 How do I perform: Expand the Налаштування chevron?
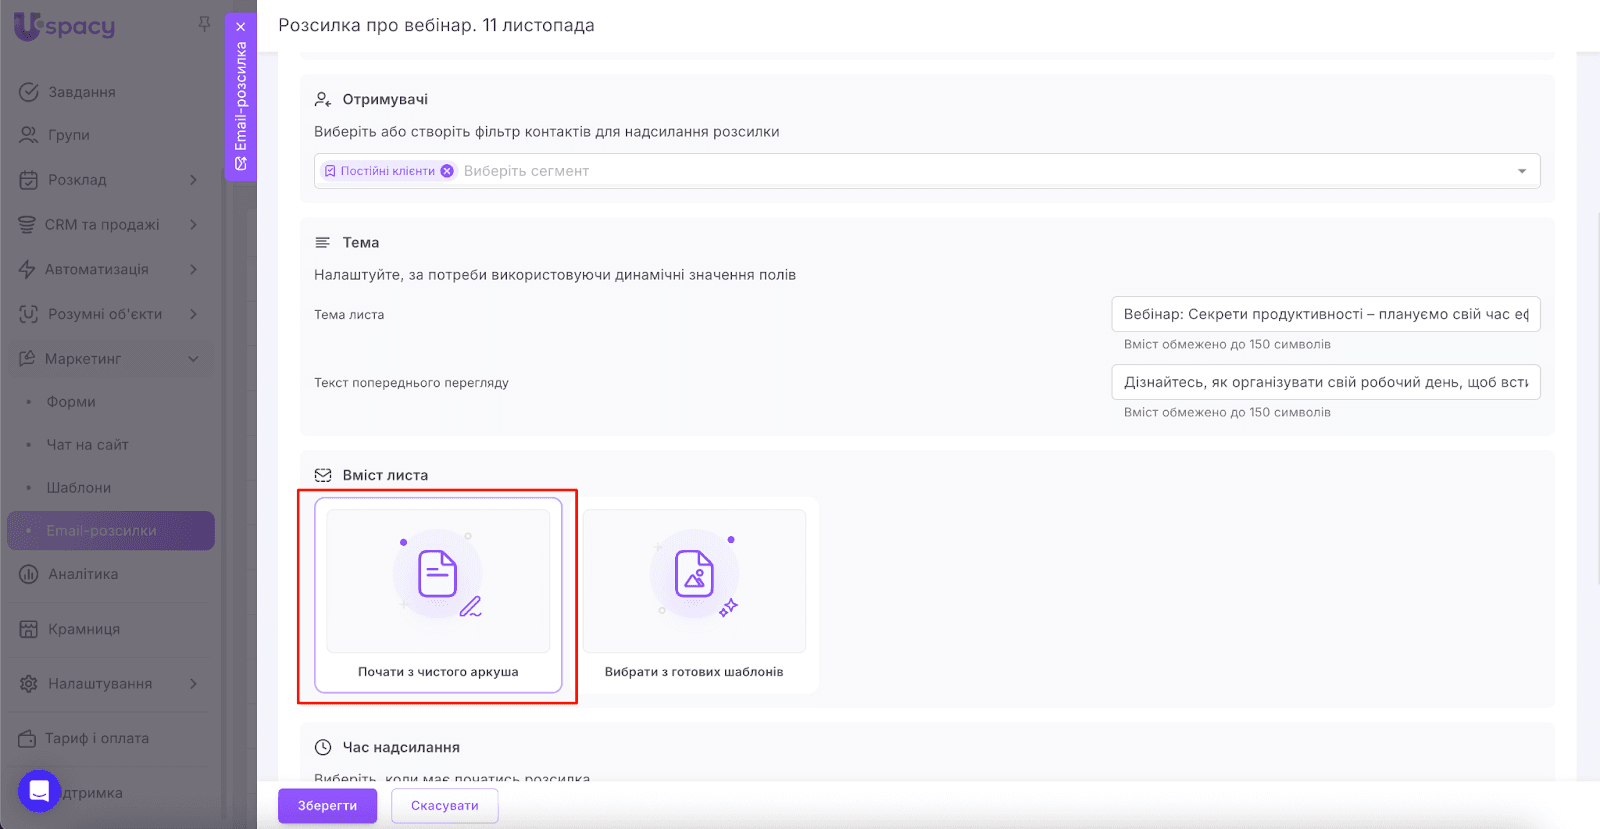(x=194, y=684)
